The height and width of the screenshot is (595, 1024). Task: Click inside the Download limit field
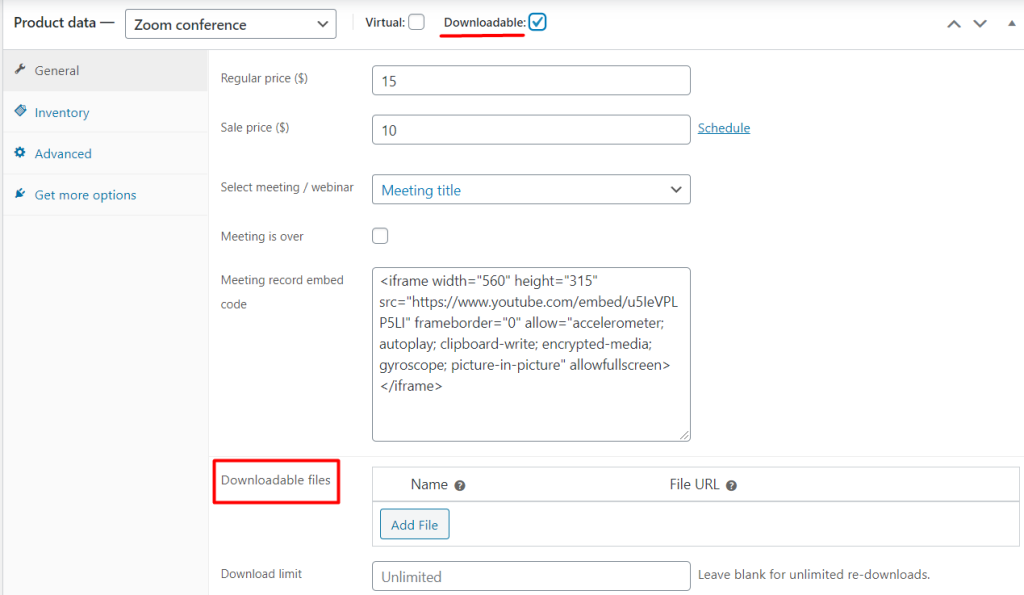tap(531, 575)
